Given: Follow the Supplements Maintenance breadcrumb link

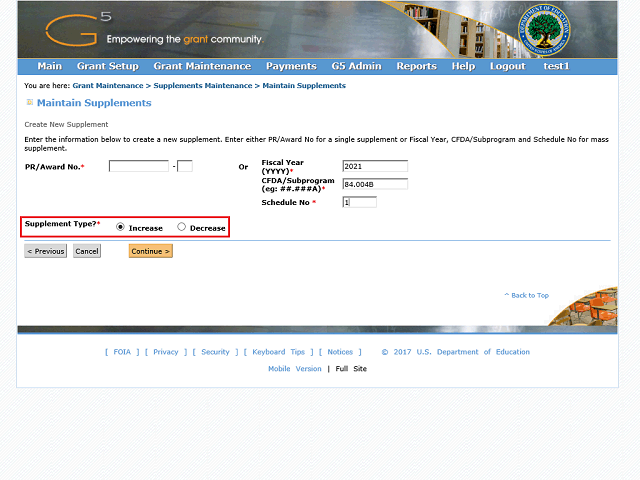Looking at the screenshot, I should click(x=203, y=86).
